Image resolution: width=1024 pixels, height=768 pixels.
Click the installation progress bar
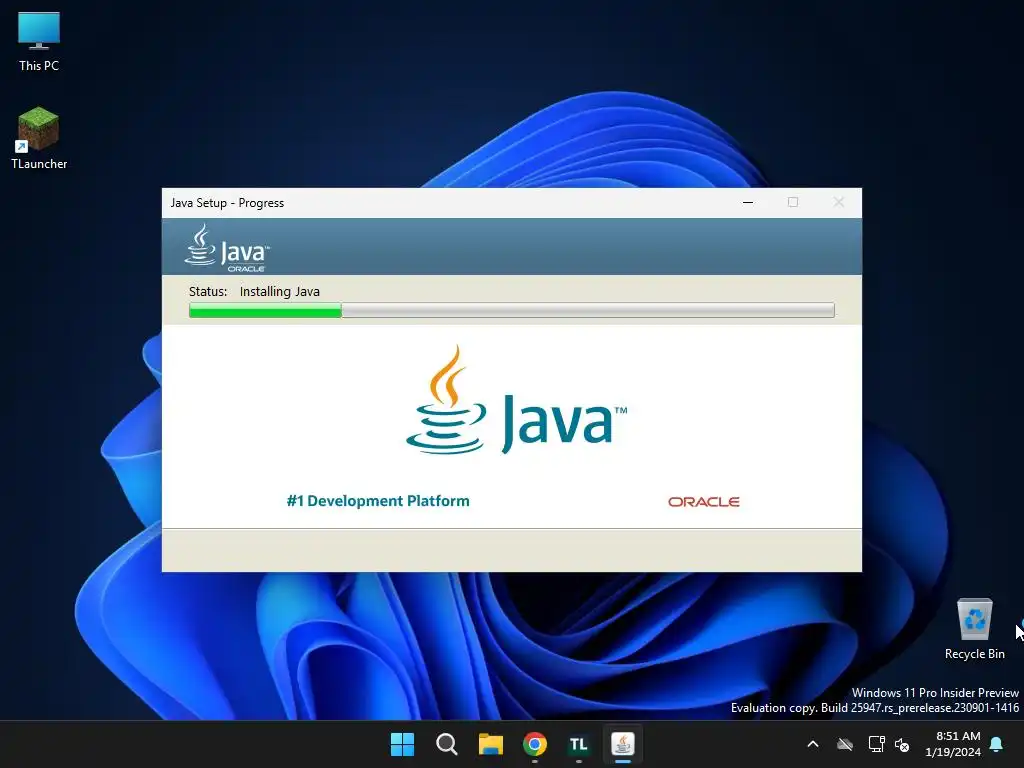pyautogui.click(x=511, y=310)
